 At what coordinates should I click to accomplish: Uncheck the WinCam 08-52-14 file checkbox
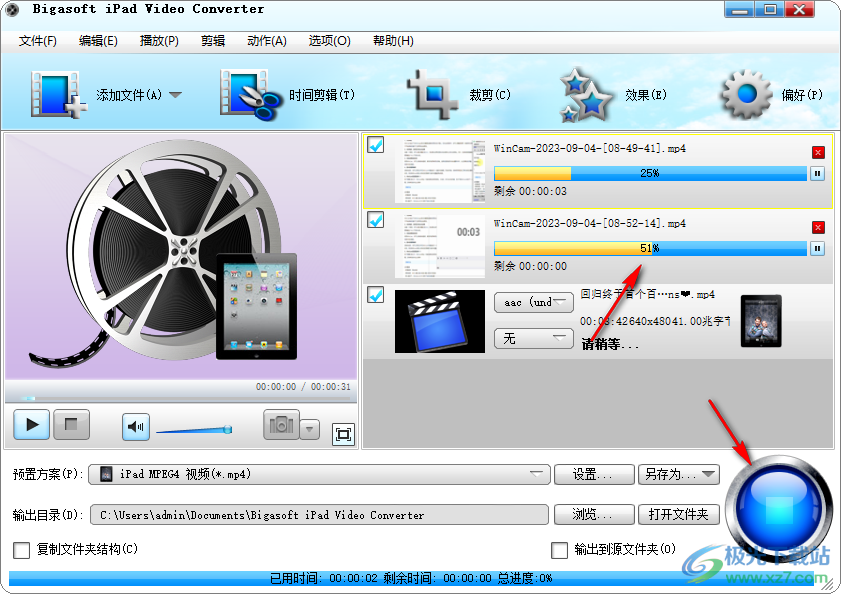pyautogui.click(x=375, y=219)
